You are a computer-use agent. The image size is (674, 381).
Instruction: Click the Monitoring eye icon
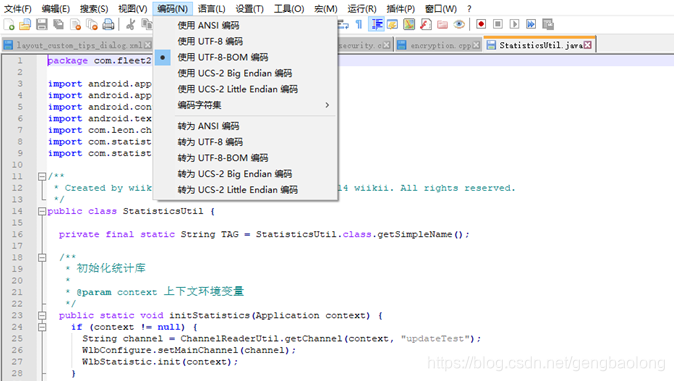pyautogui.click(x=459, y=25)
